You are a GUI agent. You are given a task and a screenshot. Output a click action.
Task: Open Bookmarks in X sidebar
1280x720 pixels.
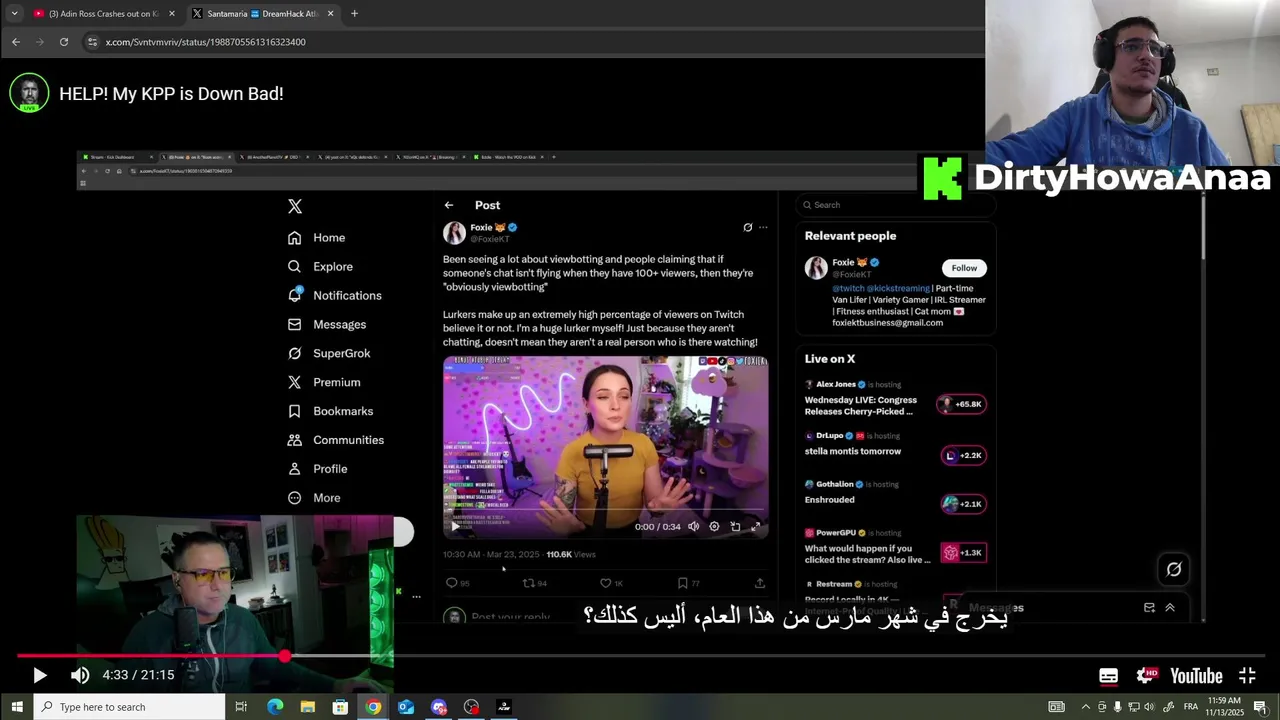pos(330,411)
